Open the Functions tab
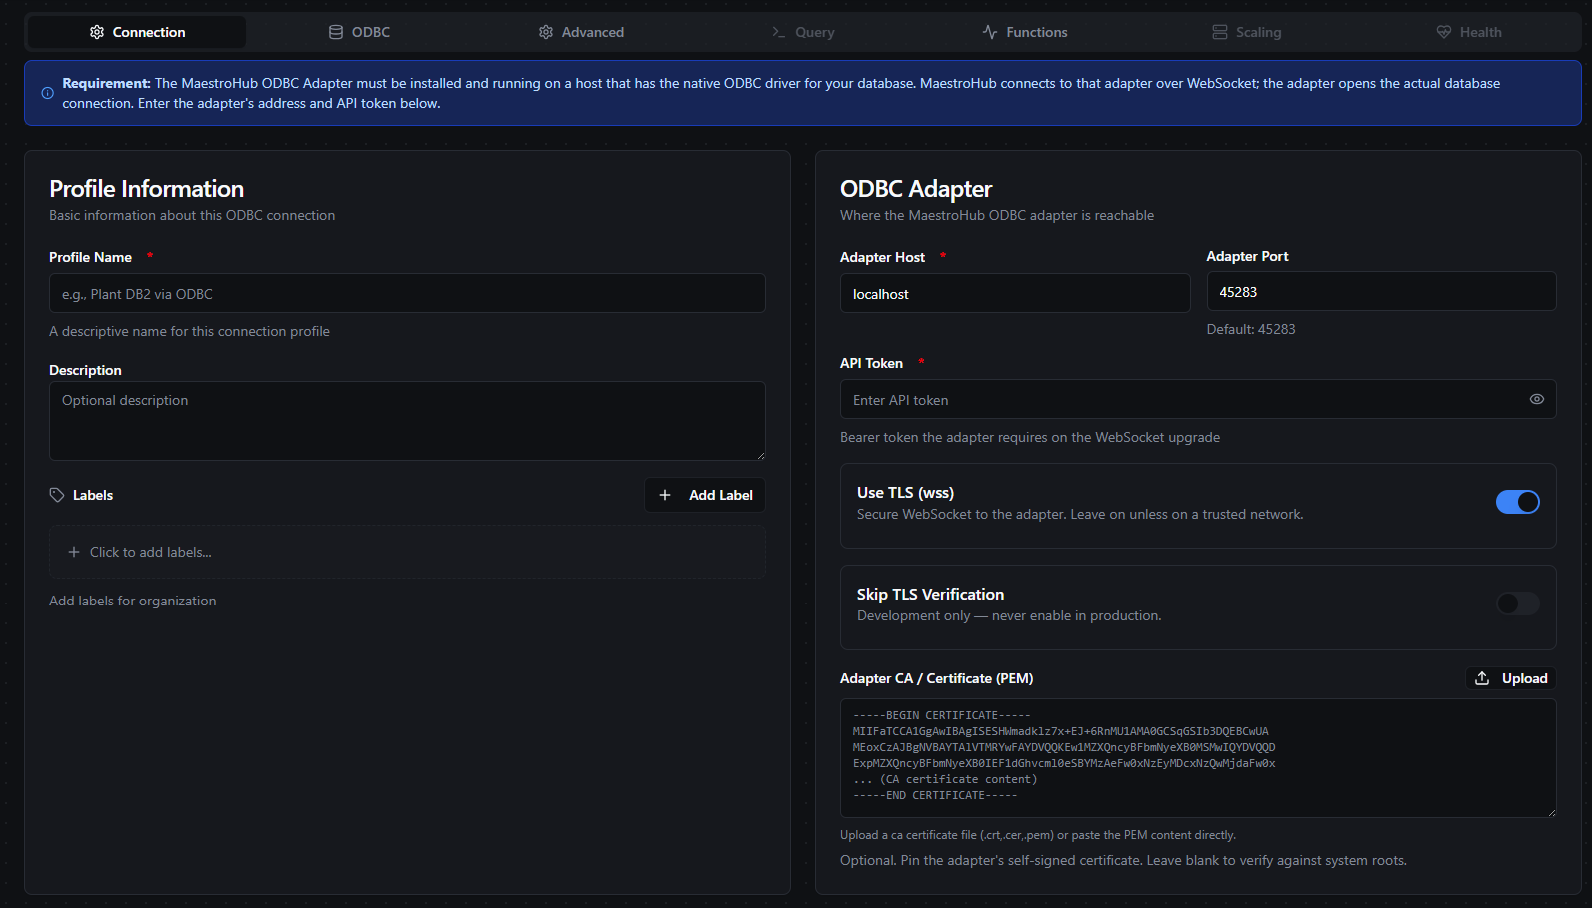The height and width of the screenshot is (908, 1592). 1025,32
